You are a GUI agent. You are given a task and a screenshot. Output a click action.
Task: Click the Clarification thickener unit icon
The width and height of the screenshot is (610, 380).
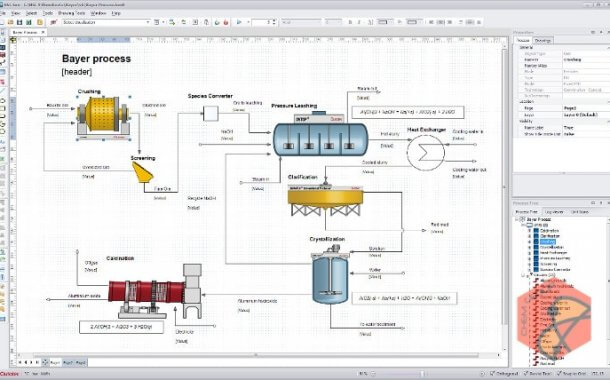pos(325,200)
